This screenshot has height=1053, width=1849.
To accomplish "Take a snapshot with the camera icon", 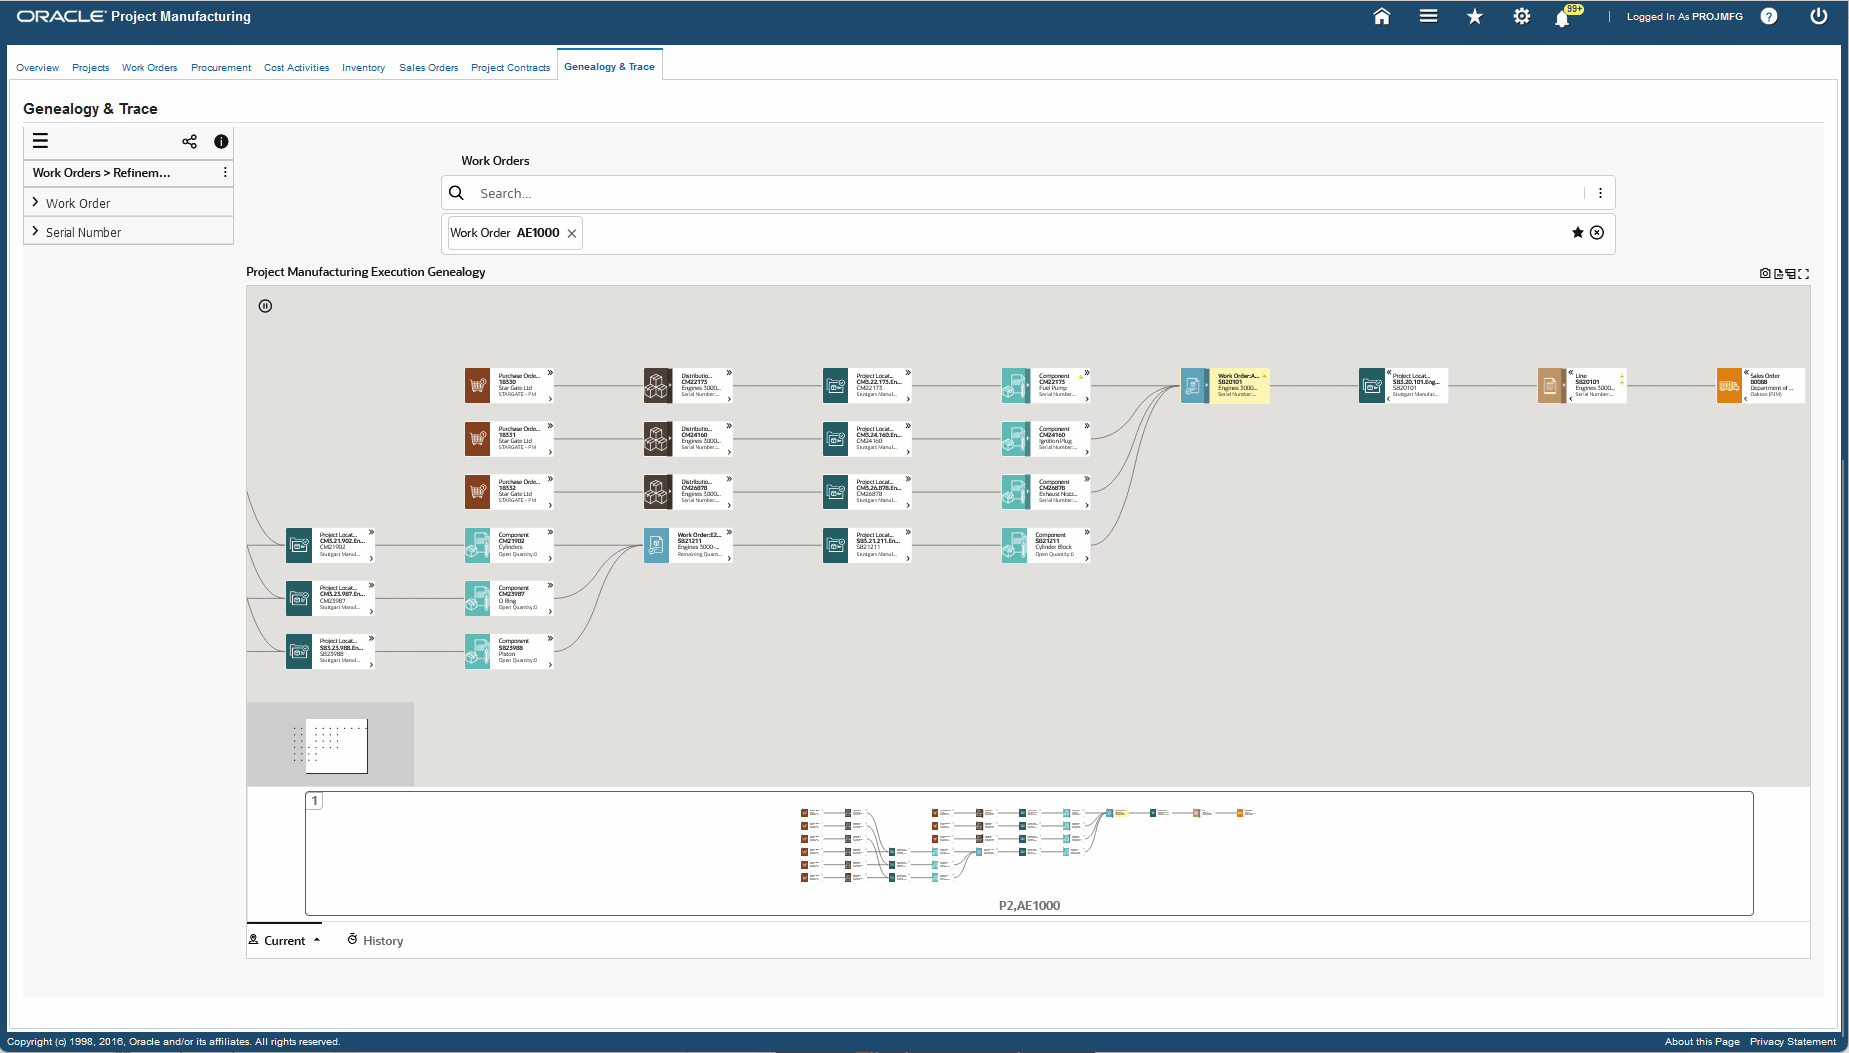I will pos(1765,273).
